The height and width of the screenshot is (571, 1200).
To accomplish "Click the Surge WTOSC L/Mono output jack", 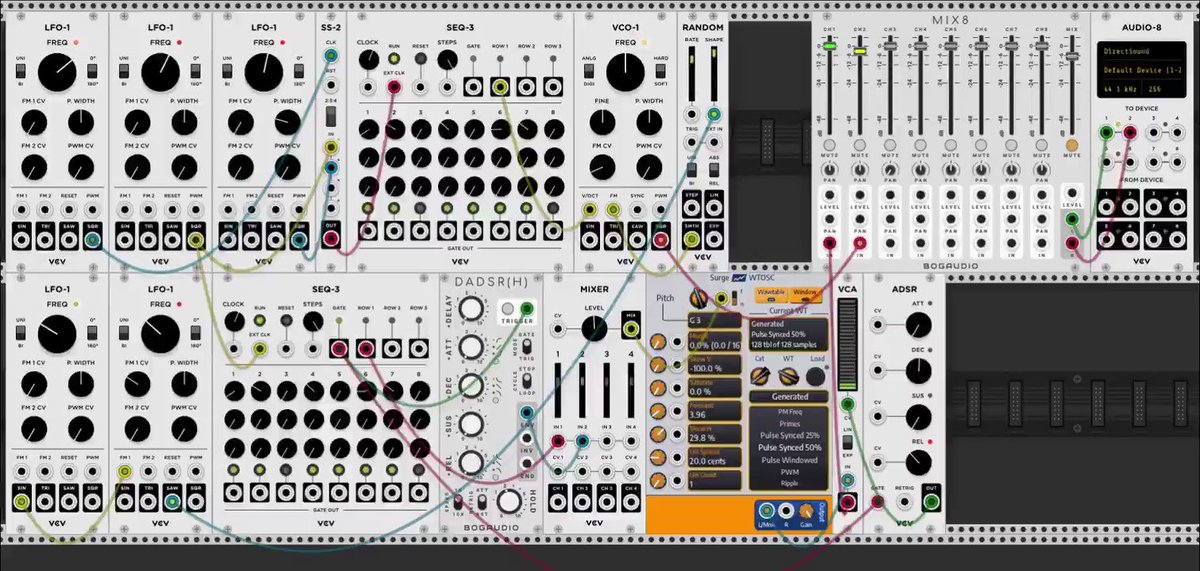I will [765, 511].
